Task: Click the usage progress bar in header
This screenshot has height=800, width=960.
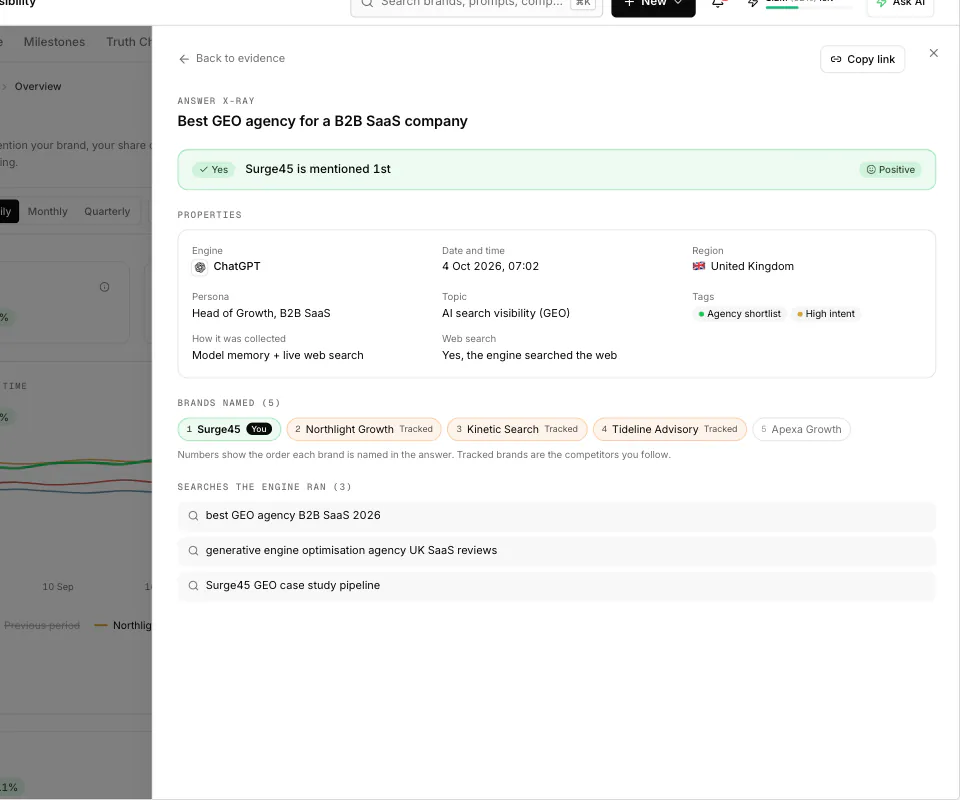Action: [x=808, y=7]
